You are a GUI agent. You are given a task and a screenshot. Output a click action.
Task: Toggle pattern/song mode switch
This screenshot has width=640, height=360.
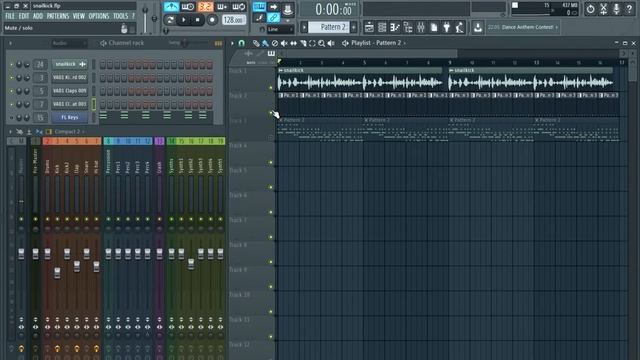point(170,20)
